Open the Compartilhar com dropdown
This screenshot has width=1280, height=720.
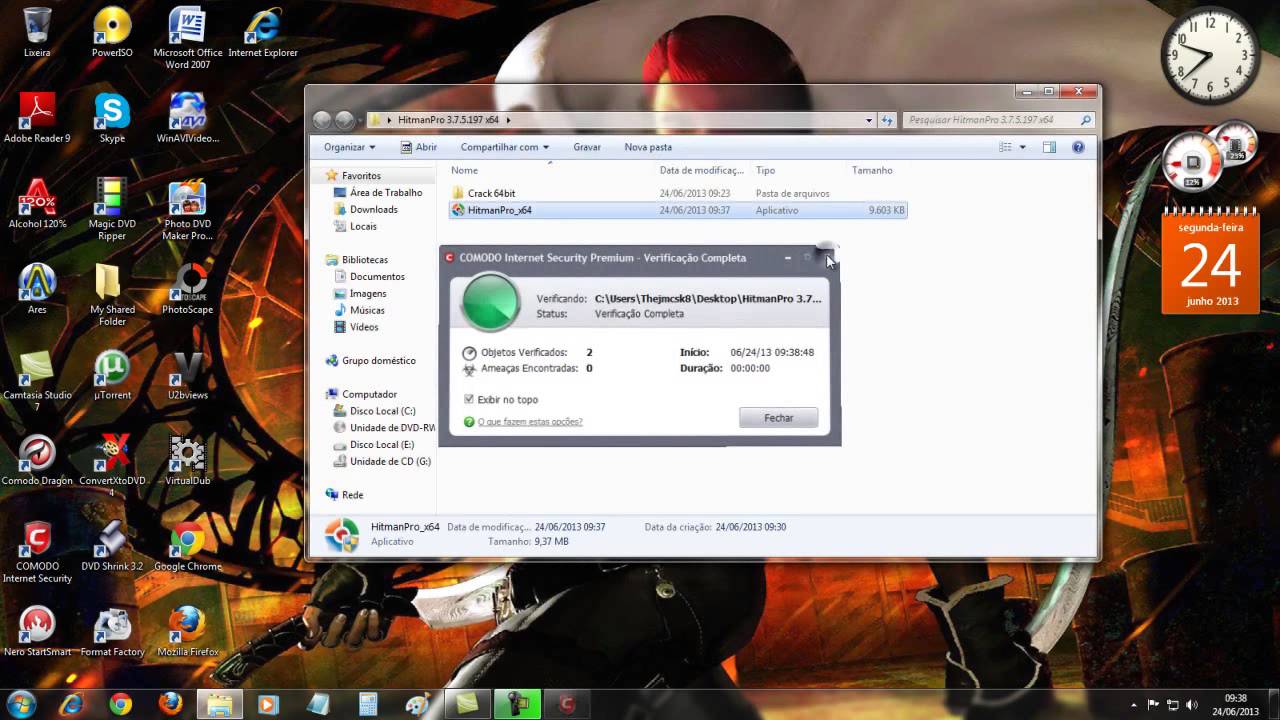click(505, 147)
